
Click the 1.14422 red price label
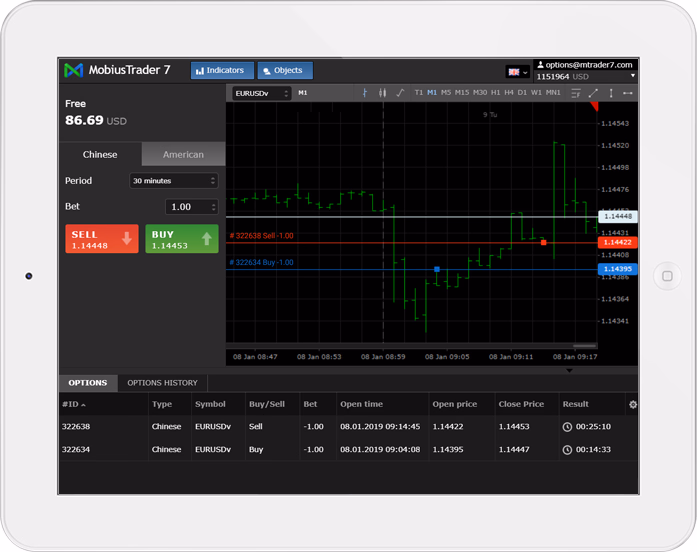click(618, 242)
